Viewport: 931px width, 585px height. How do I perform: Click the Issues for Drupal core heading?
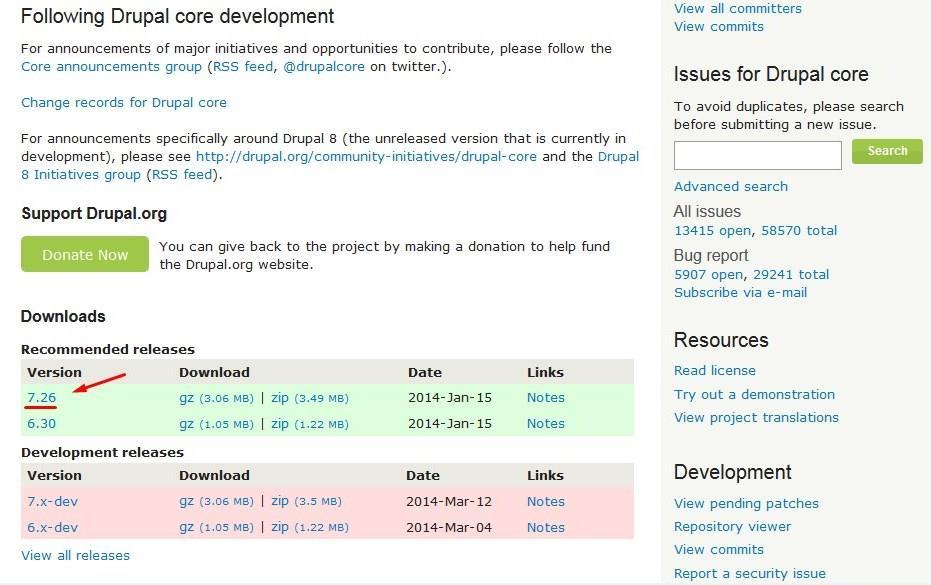coord(771,74)
